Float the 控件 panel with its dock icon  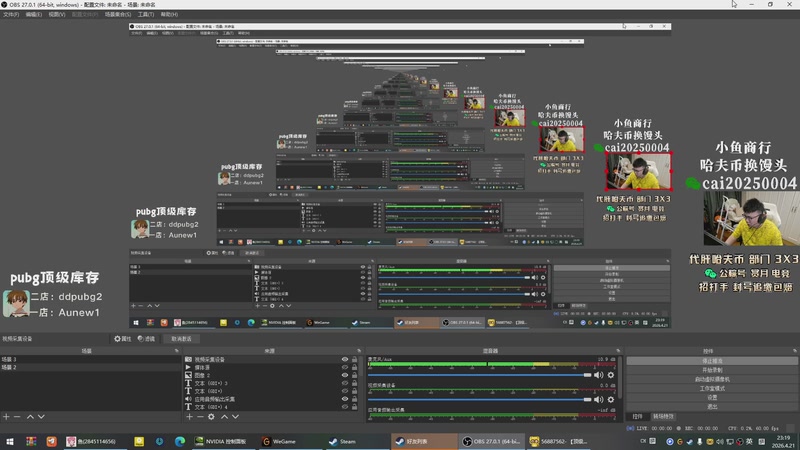[x=795, y=351]
